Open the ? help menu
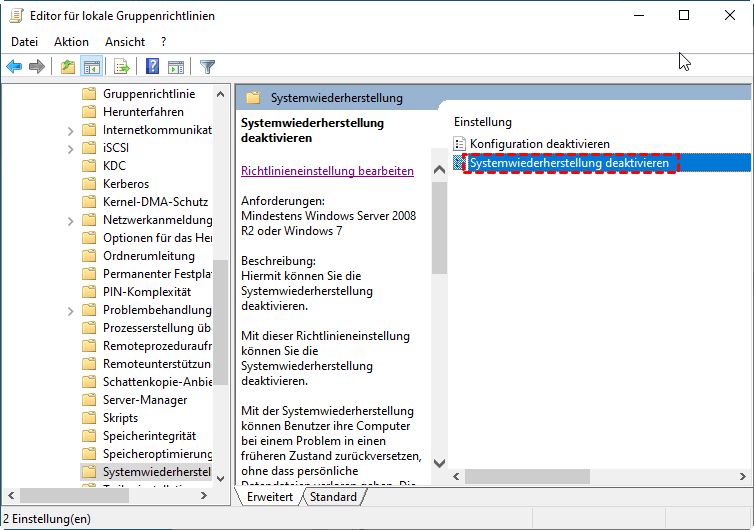Screen dimensions: 754x530 [163, 42]
